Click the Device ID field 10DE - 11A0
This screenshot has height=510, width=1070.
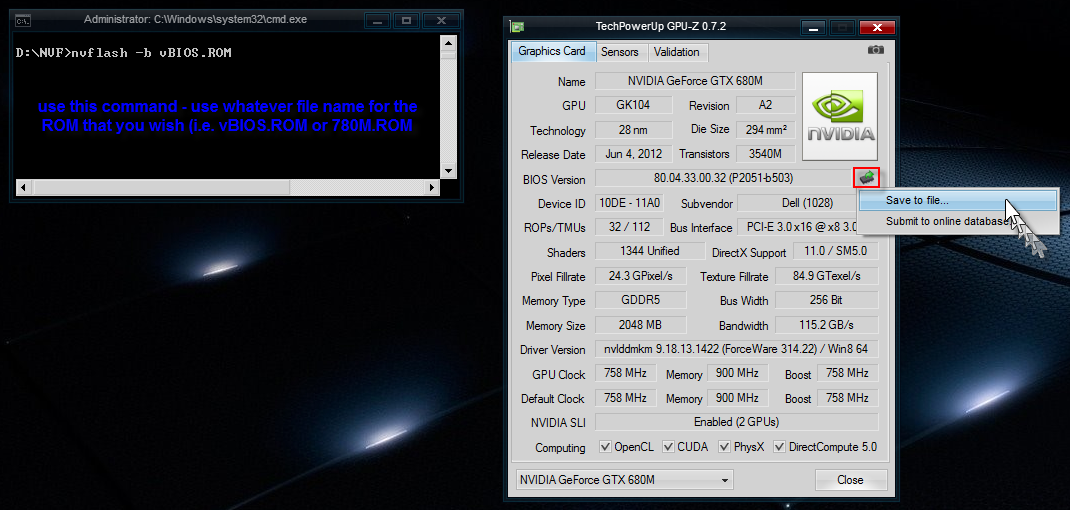[628, 203]
